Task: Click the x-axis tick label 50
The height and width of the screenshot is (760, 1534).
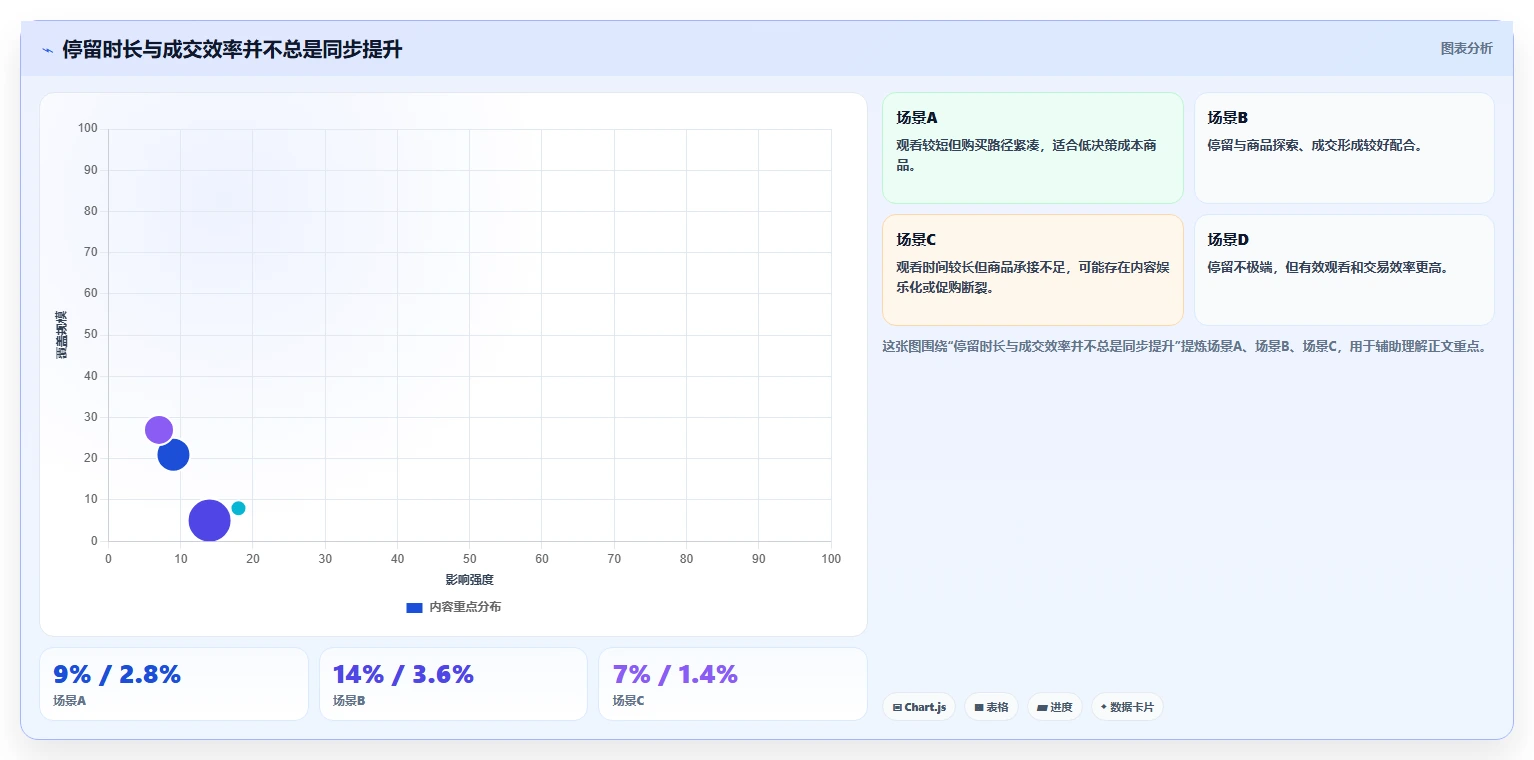Action: [470, 559]
